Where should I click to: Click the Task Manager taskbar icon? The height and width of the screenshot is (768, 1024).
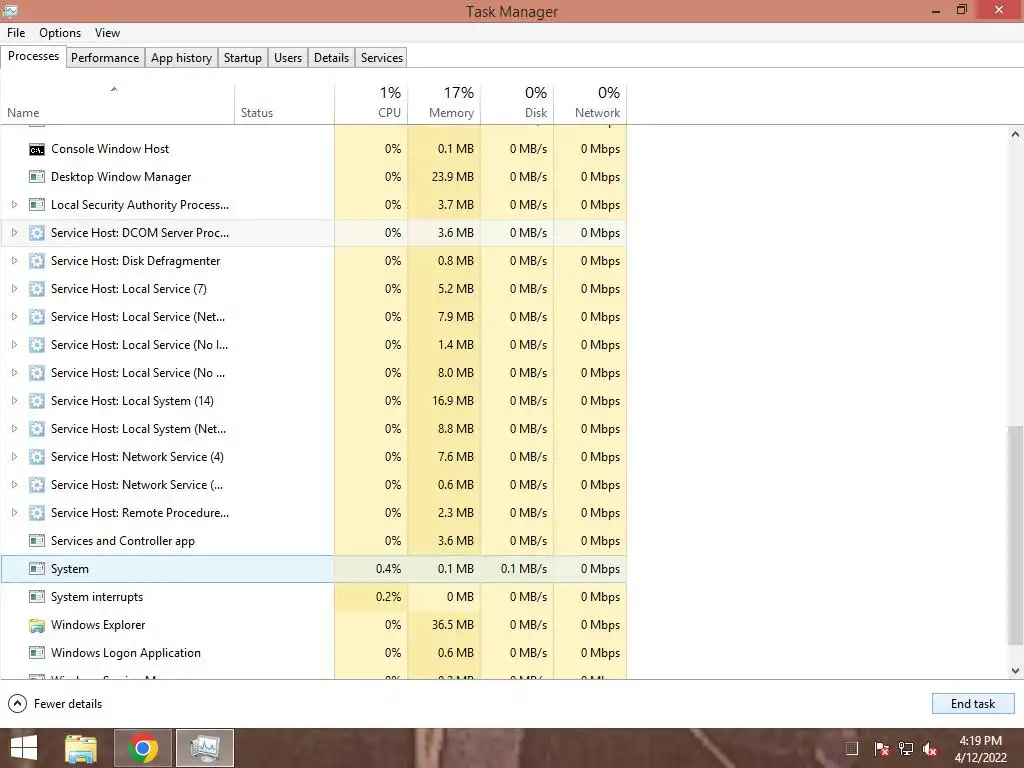pyautogui.click(x=205, y=748)
